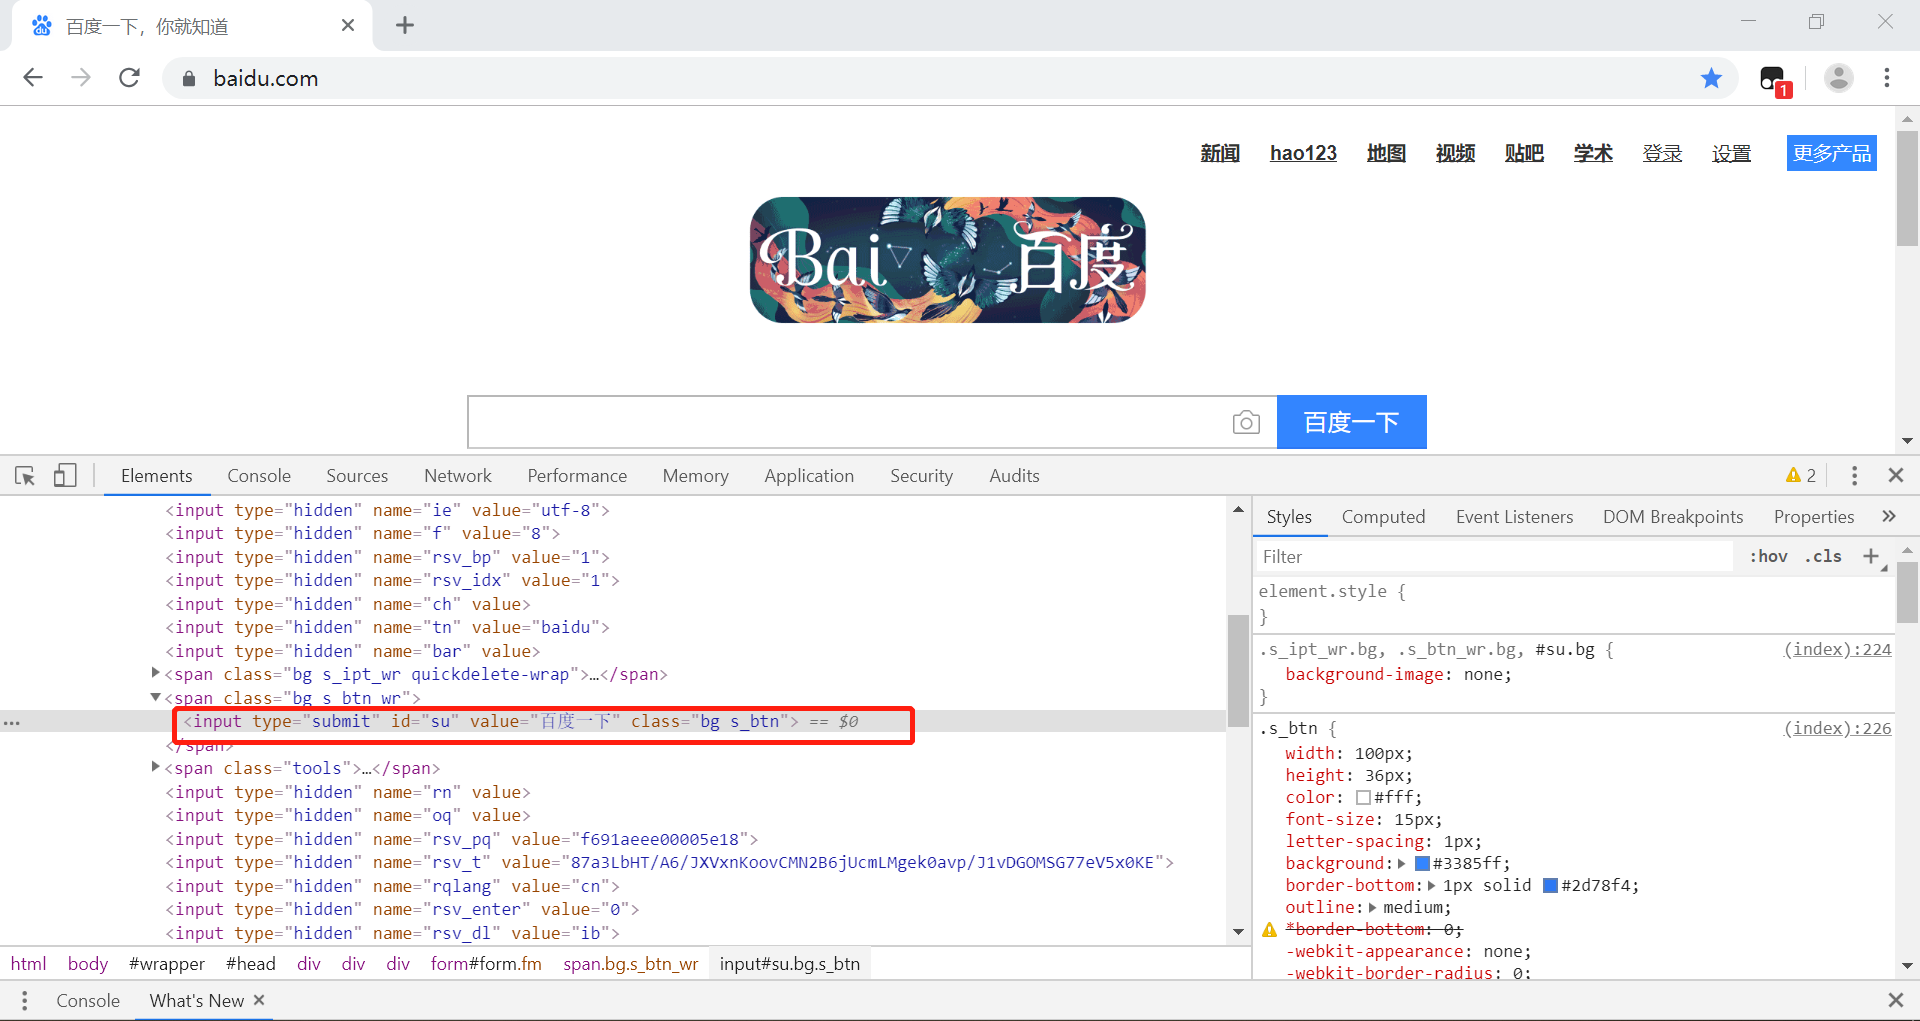Open the DevTools kebab menu
The height and width of the screenshot is (1021, 1920).
coord(1854,476)
